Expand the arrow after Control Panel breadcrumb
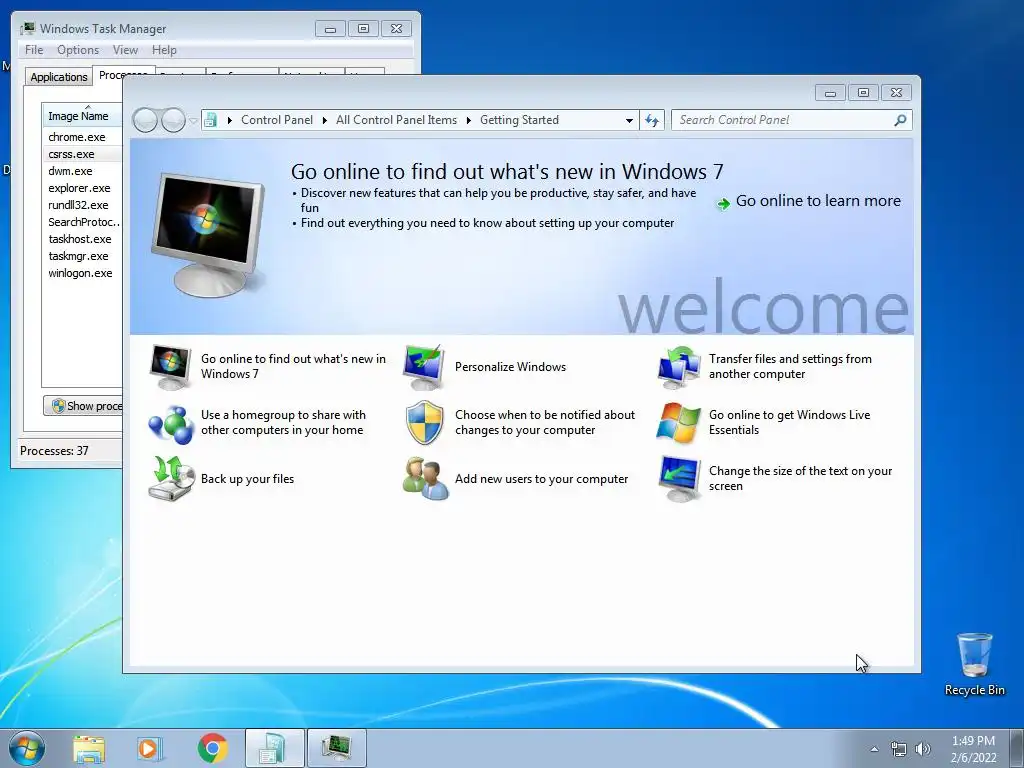The image size is (1024, 768). pos(325,120)
